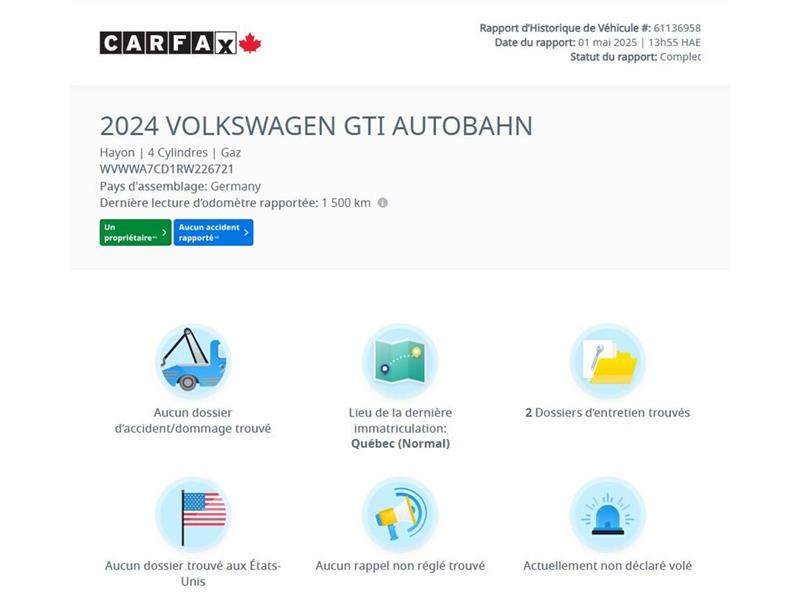The width and height of the screenshot is (800, 600).
Task: Click the American flag icon
Action: click(193, 514)
